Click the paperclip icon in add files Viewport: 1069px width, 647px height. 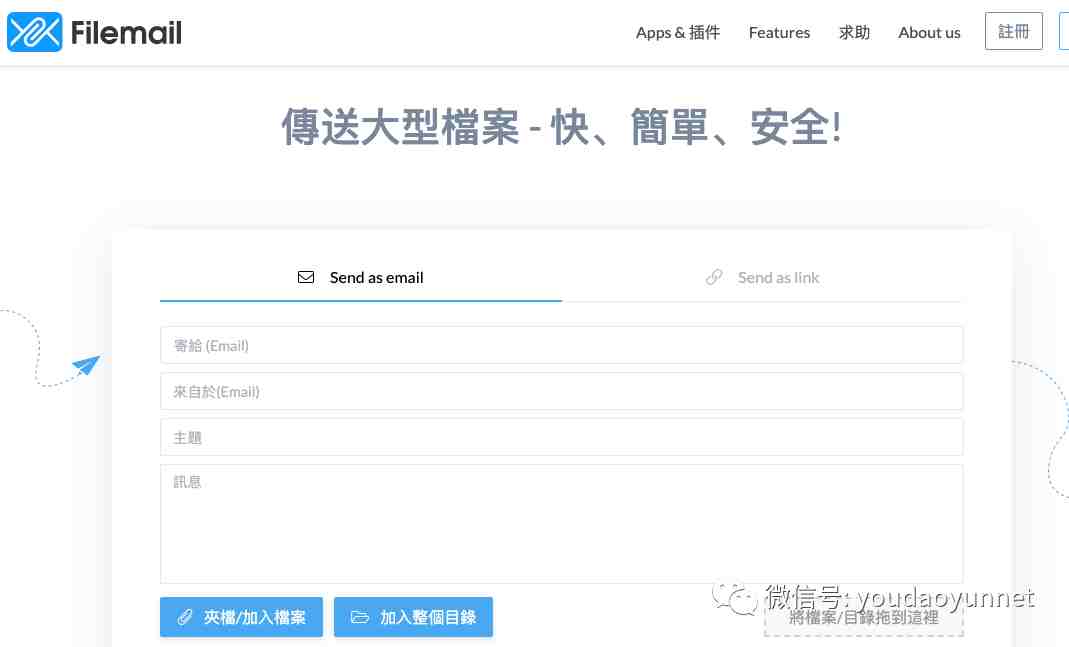tap(185, 617)
